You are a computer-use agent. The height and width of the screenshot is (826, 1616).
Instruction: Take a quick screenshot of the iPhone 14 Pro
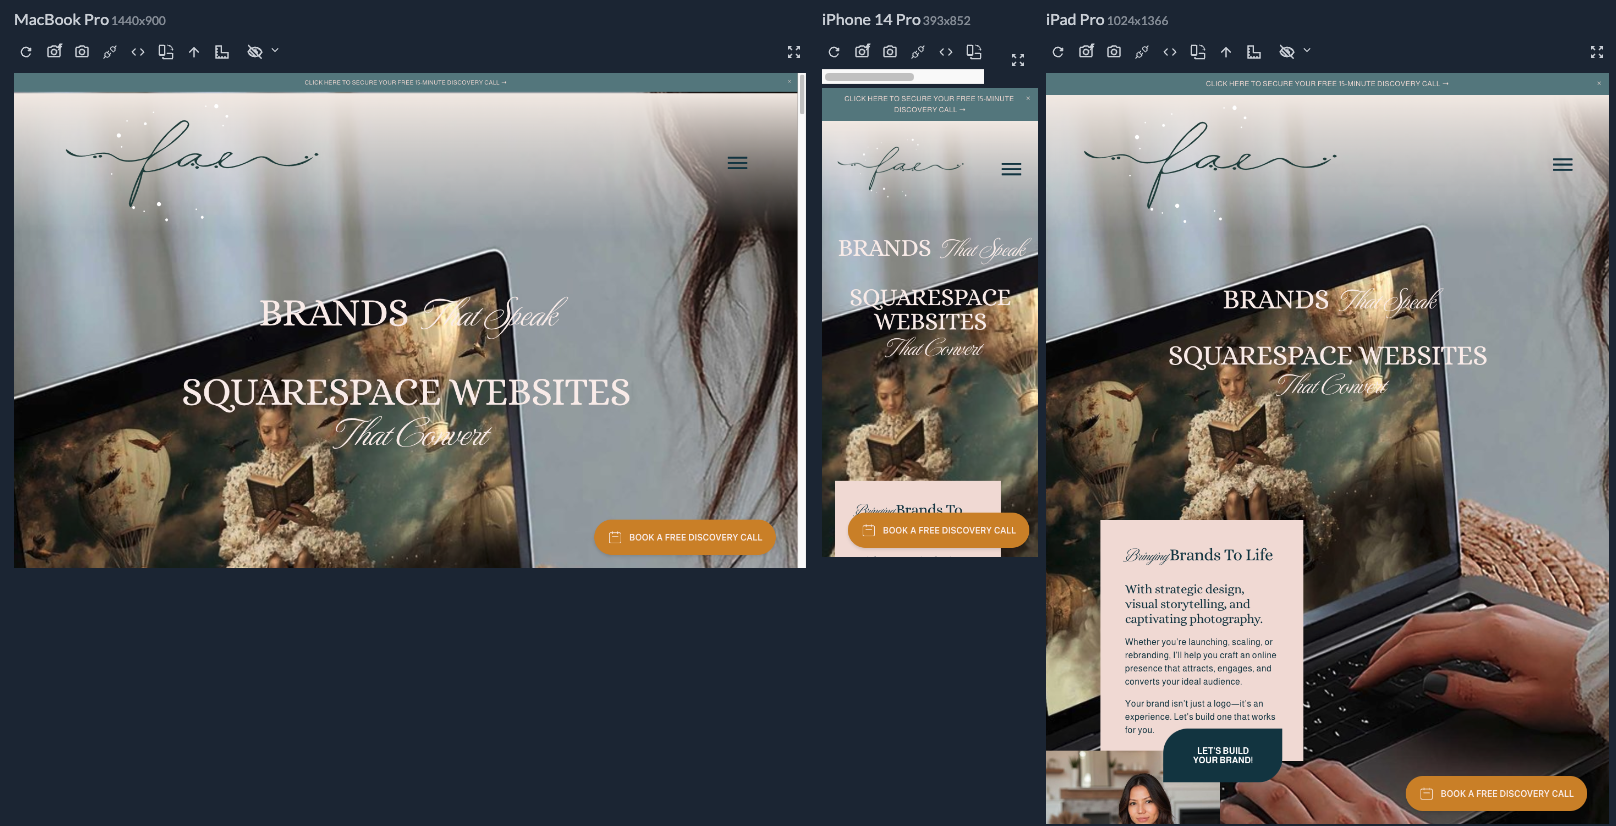(862, 51)
